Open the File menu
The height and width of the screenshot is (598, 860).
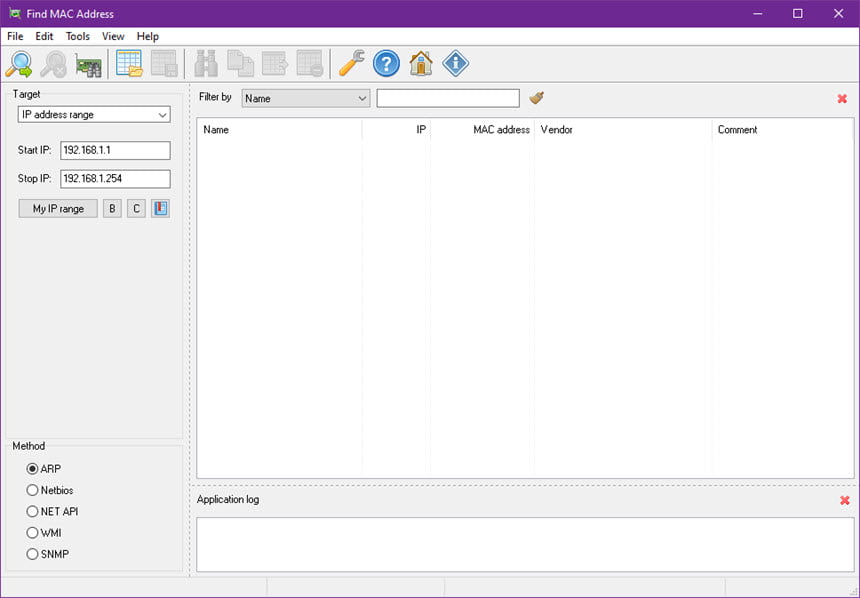point(15,36)
